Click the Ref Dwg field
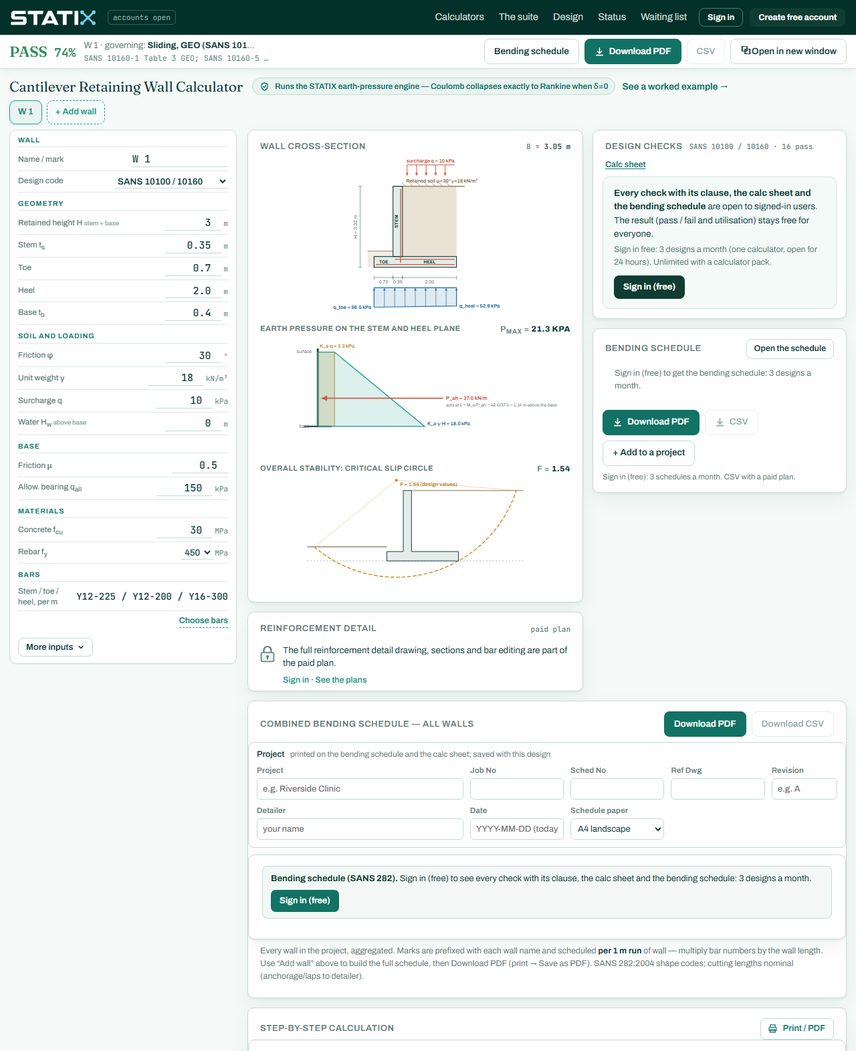 [717, 789]
